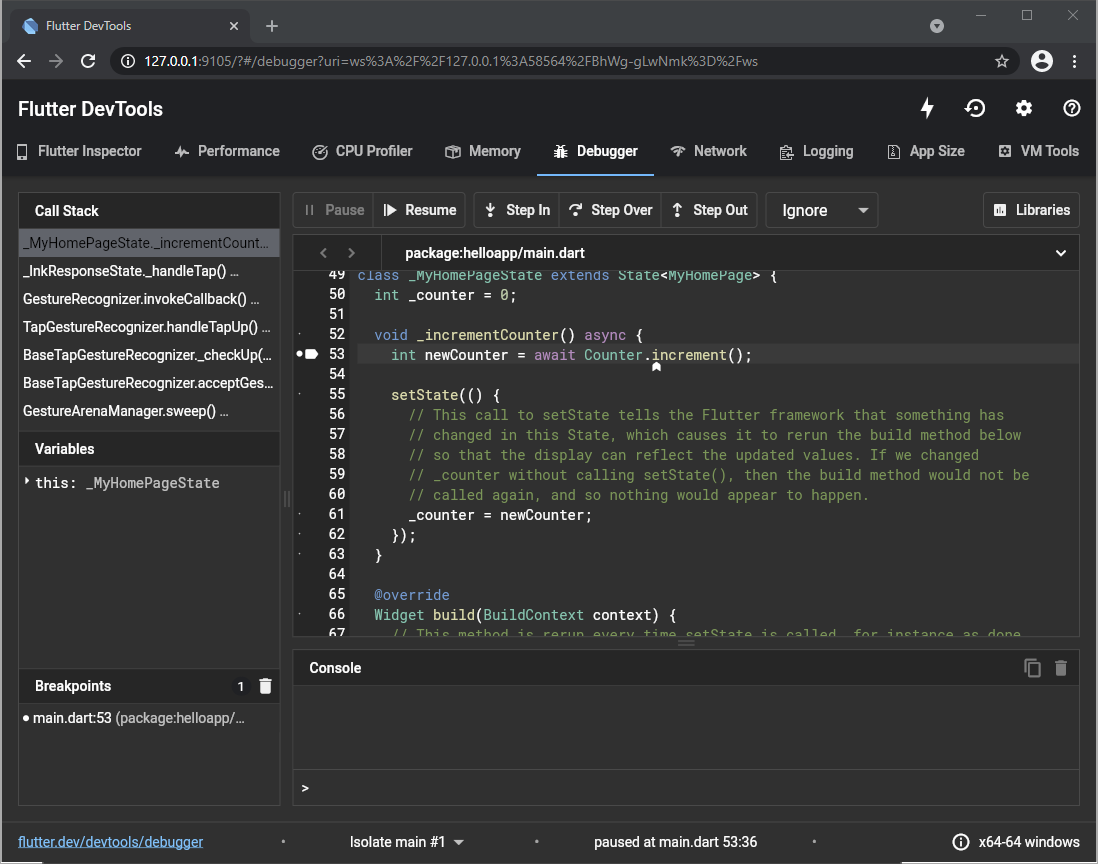The image size is (1098, 864).
Task: Click the Breakpoints count badge showing 1
Action: point(240,686)
